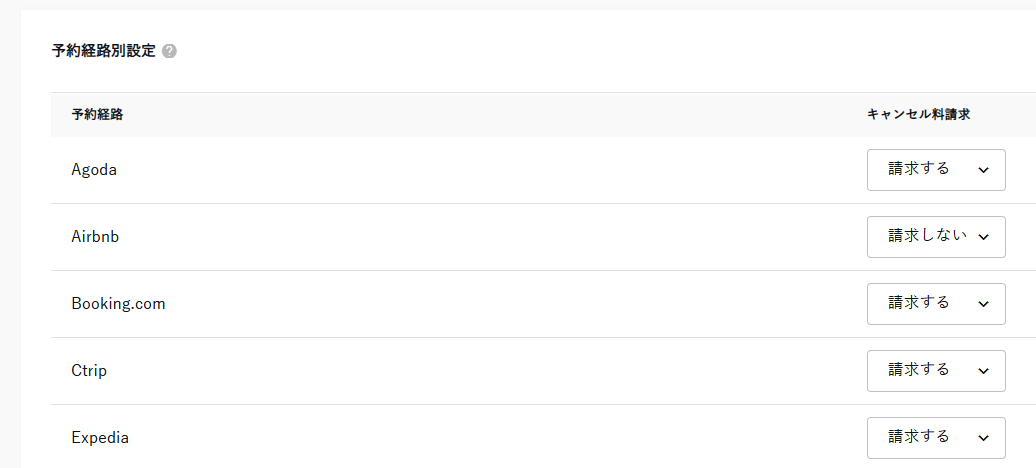Click the Agoda row label
The width and height of the screenshot is (1036, 468).
coord(94,170)
